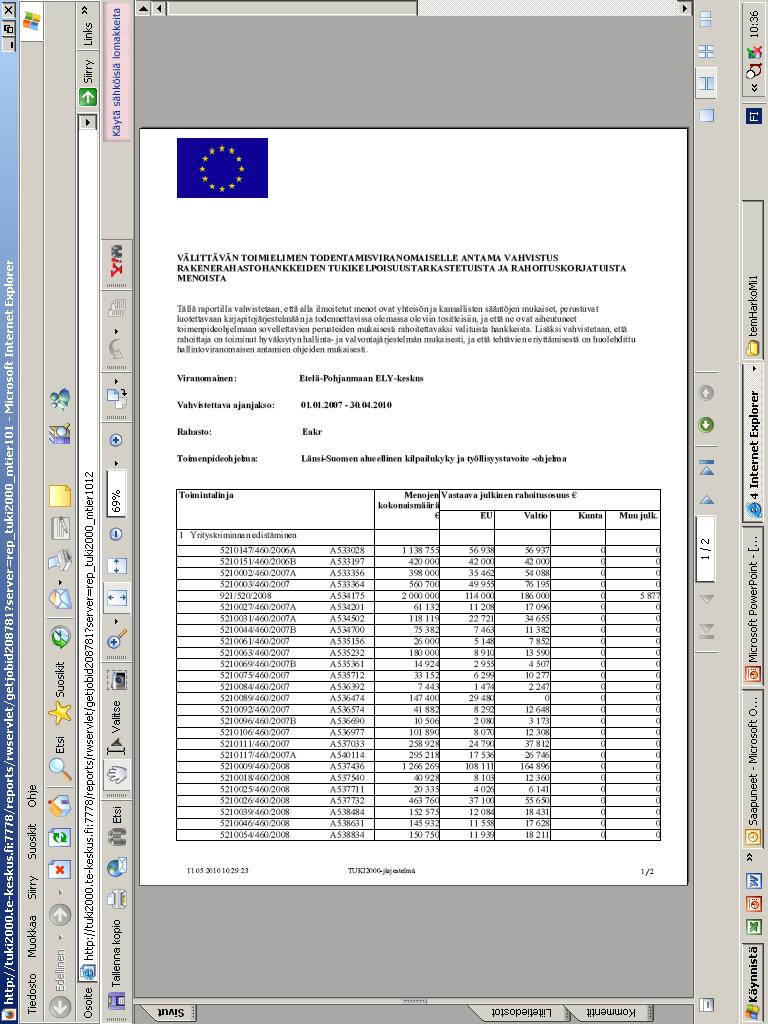Click the grey Previous View arrow
This screenshot has width=768, height=1024.
pos(706,392)
